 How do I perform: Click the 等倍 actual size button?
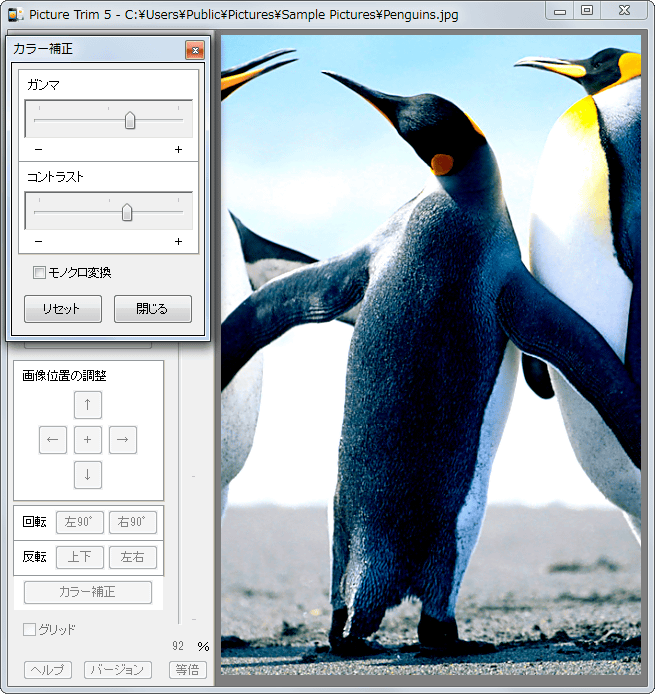(187, 670)
